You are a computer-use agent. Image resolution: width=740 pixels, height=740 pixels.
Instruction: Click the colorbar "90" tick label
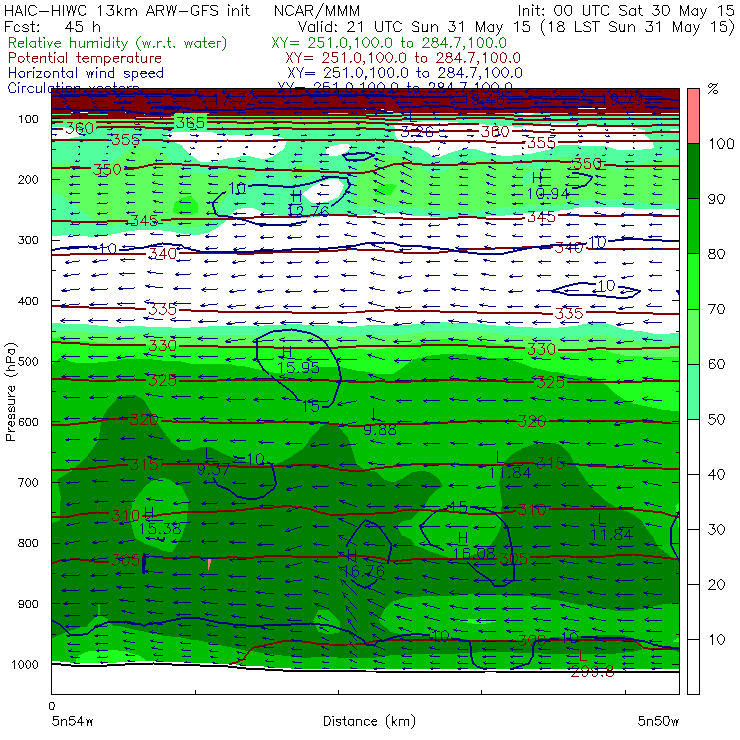point(717,199)
